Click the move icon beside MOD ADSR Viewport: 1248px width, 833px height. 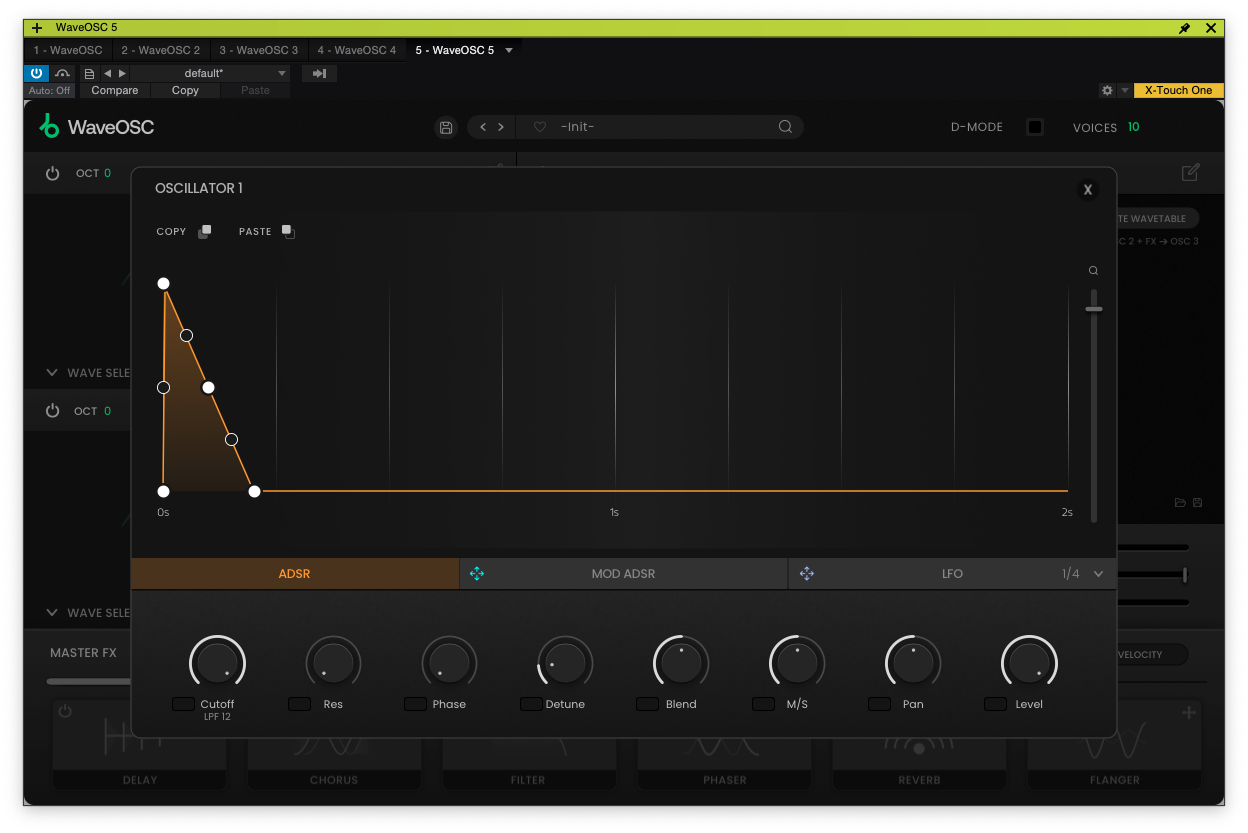[477, 574]
